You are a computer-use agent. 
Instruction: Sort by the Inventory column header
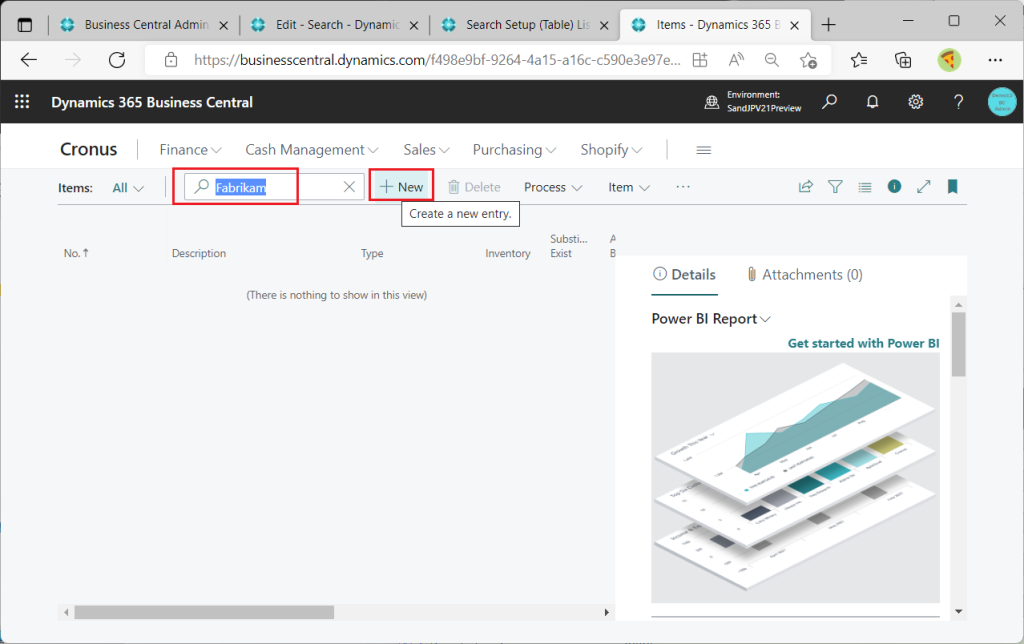coord(507,253)
